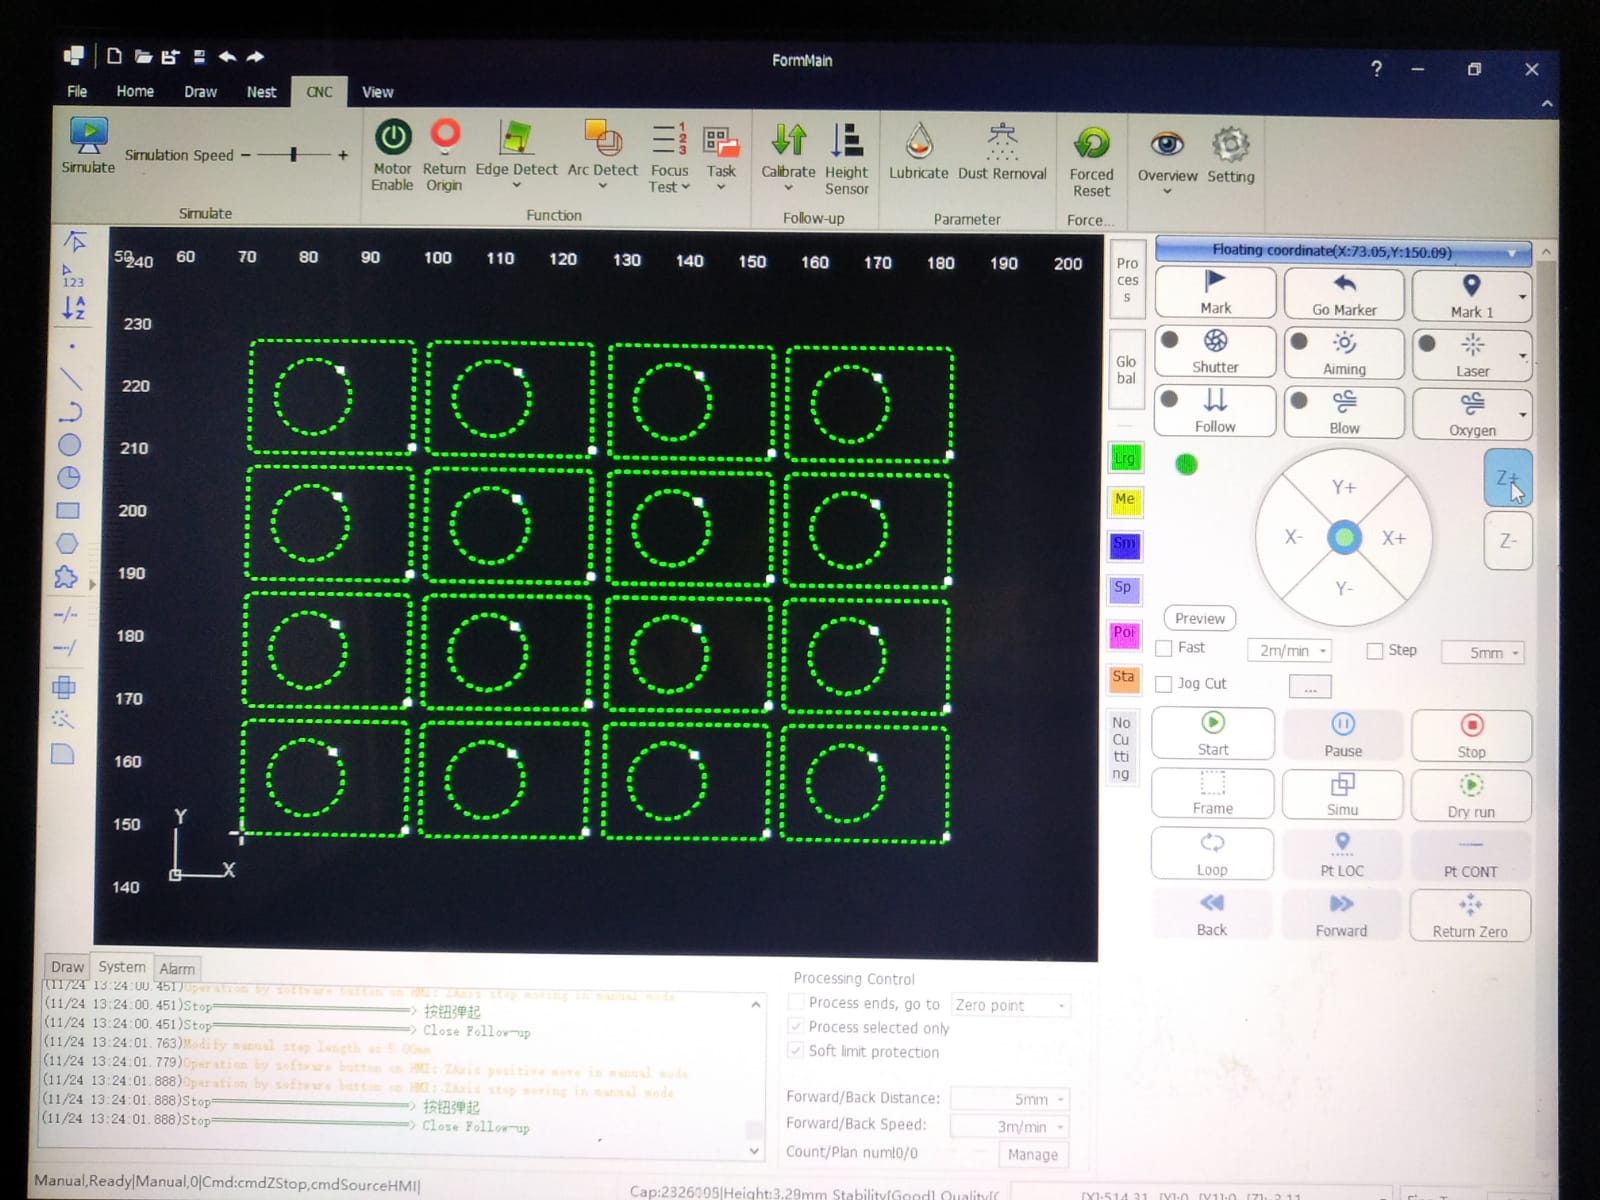This screenshot has height=1200, width=1600.
Task: Expand the Zero point dropdown
Action: click(x=1059, y=1005)
